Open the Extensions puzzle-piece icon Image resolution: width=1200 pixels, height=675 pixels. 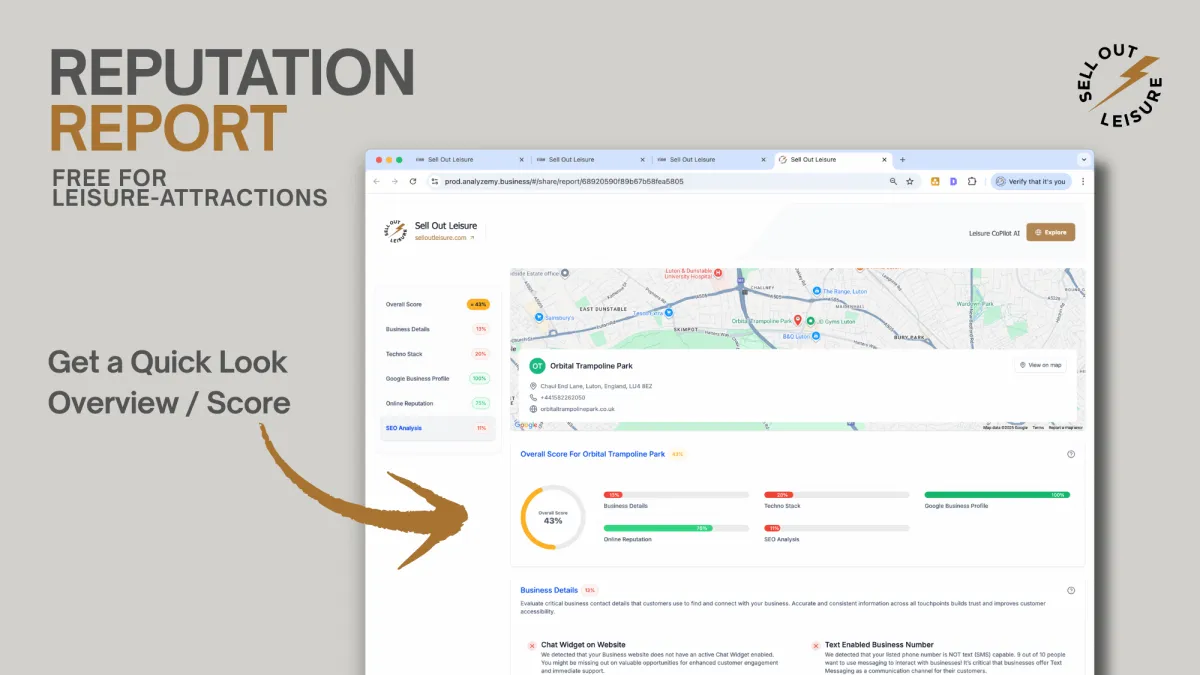tap(972, 182)
